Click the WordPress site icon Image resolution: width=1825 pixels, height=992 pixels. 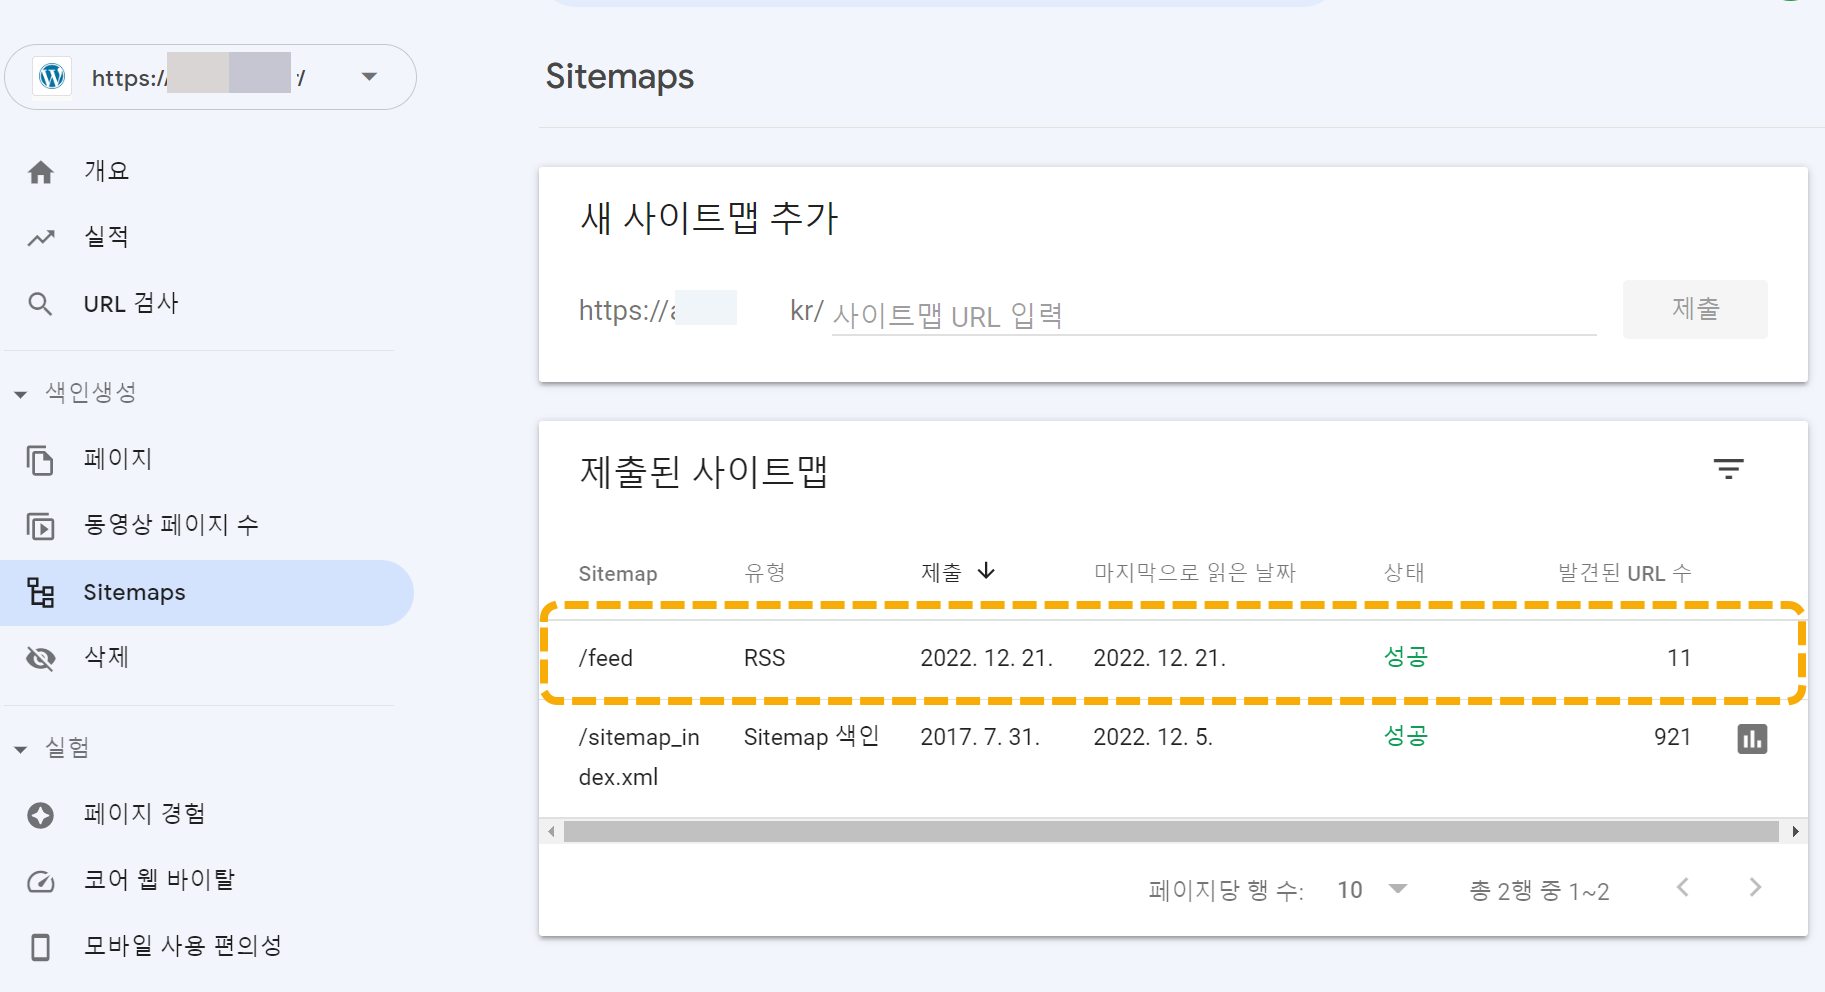click(51, 77)
